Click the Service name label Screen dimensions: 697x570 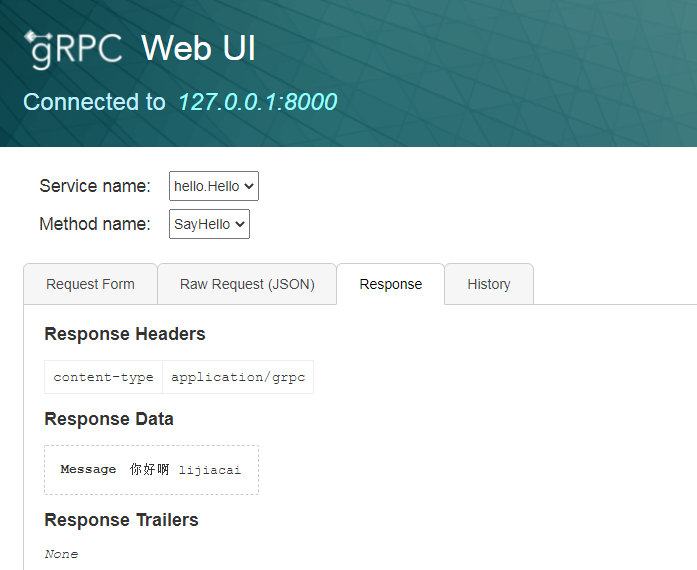point(95,186)
